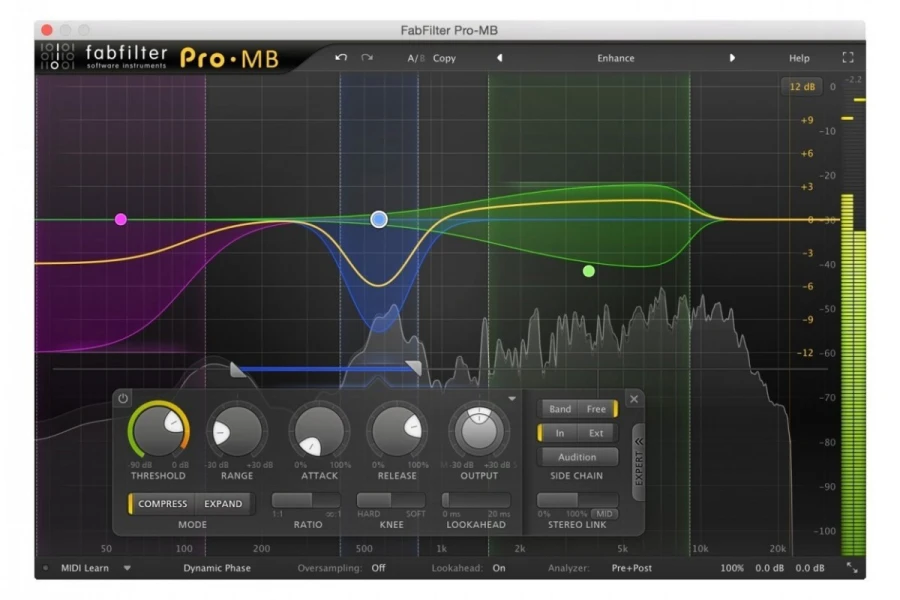The width and height of the screenshot is (900, 600).
Task: Click the Output knob
Action: click(479, 432)
